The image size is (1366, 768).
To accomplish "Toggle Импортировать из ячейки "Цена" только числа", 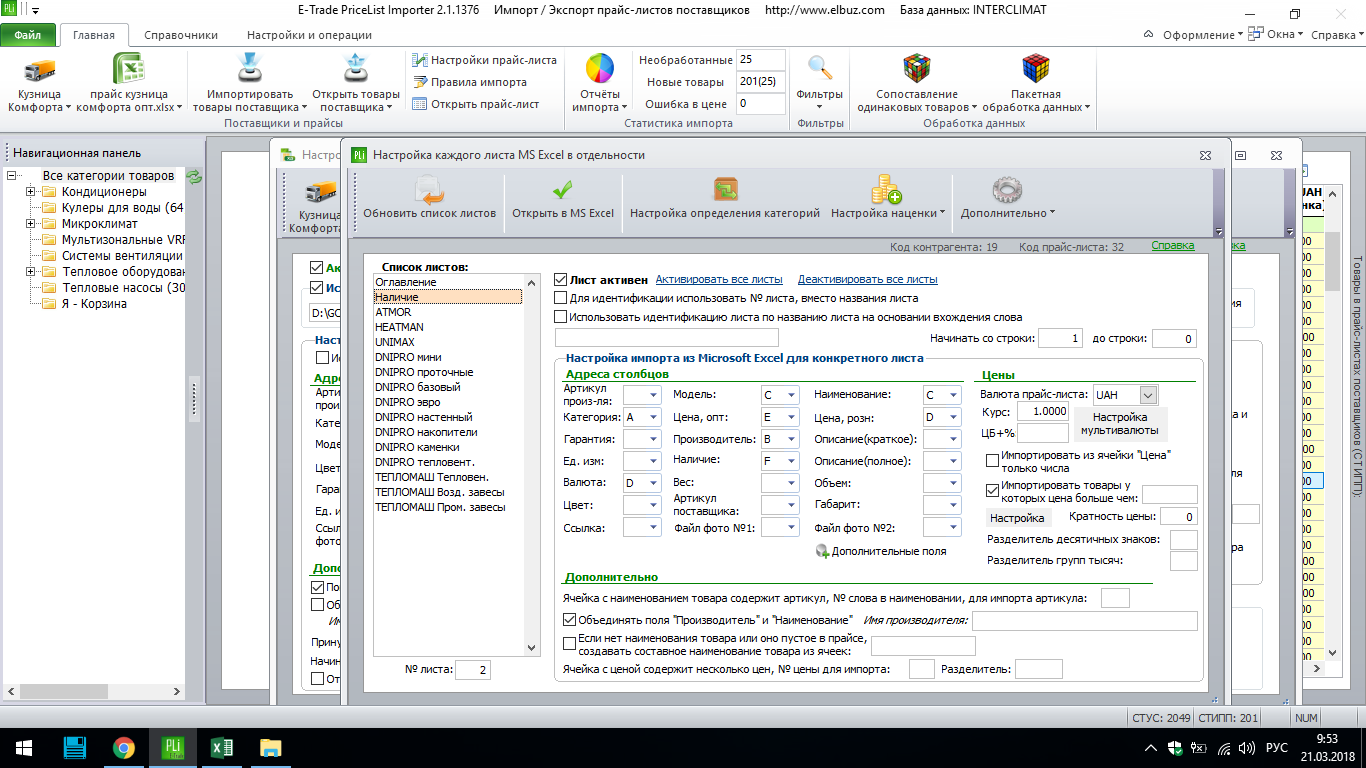I will [x=993, y=461].
